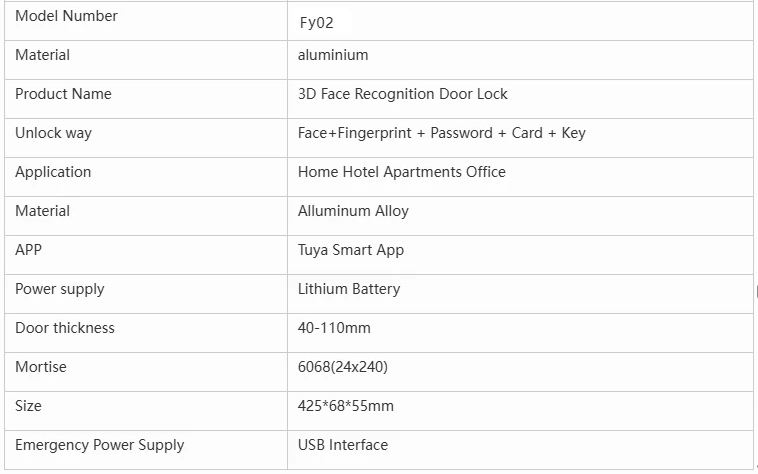The height and width of the screenshot is (474, 758).
Task: Click the APP label cell
Action: [28, 250]
